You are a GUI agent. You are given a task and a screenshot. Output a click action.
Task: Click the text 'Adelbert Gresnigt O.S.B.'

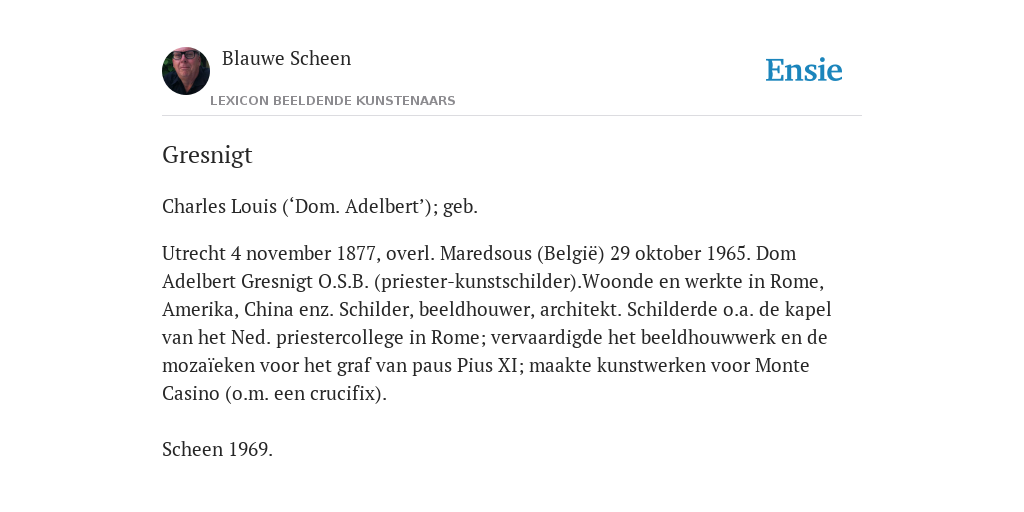pyautogui.click(x=265, y=281)
